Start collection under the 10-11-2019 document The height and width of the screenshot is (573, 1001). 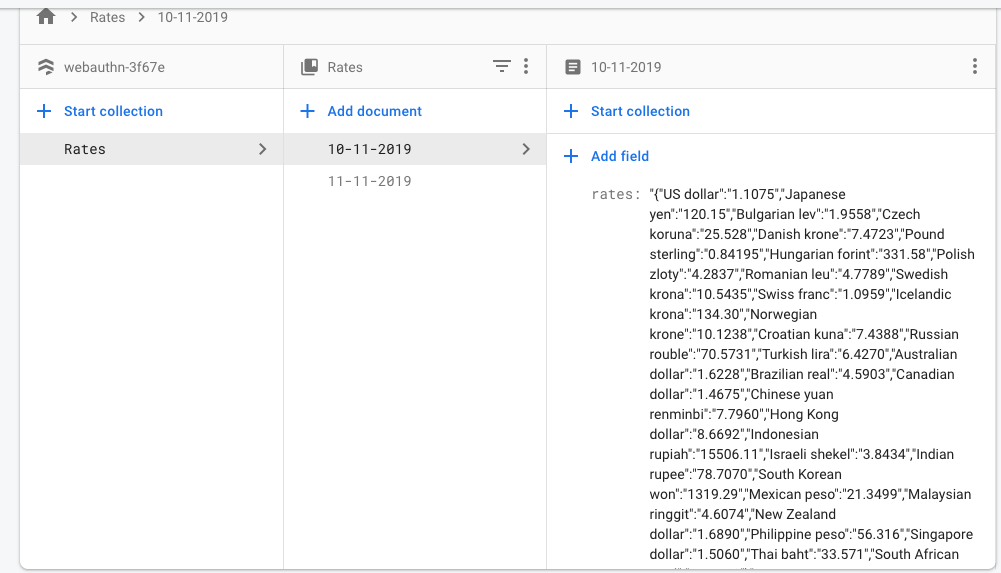639,111
